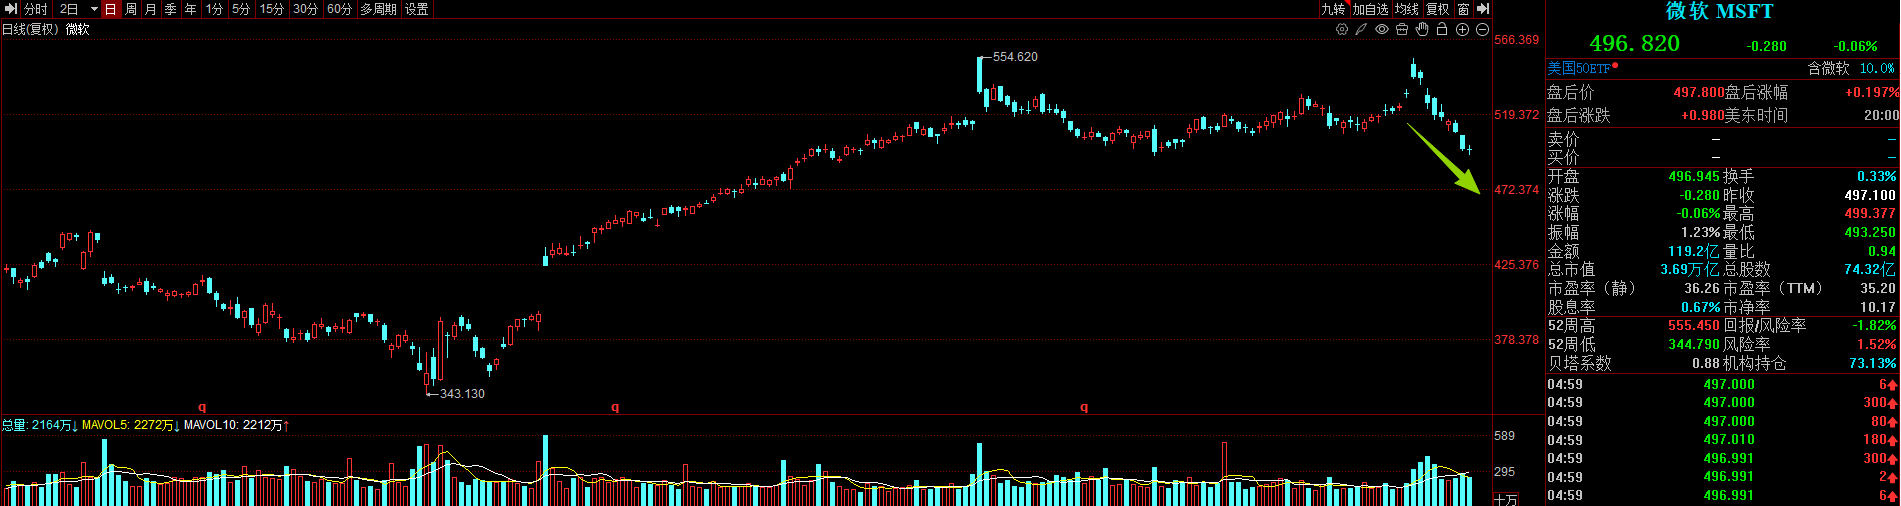Switch to 30分 chart period
The width and height of the screenshot is (1901, 506).
(306, 9)
